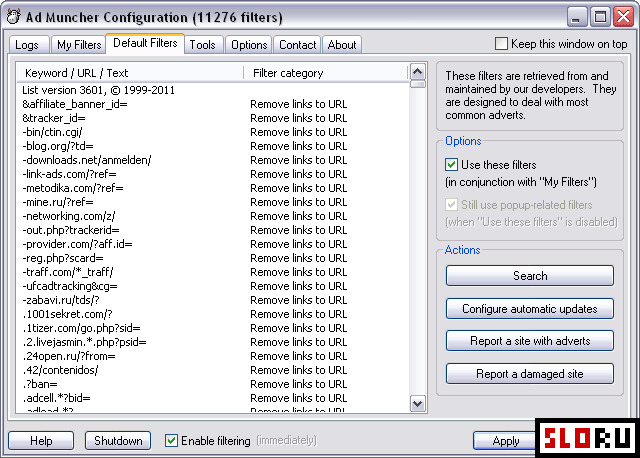Open the Tools tab
The height and width of the screenshot is (458, 640).
[203, 44]
